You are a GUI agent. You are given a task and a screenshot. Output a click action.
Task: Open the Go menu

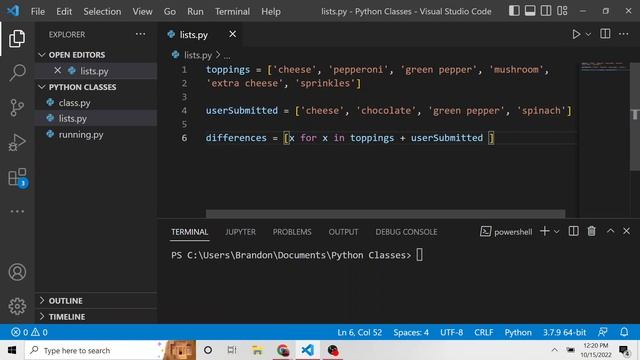coord(170,11)
